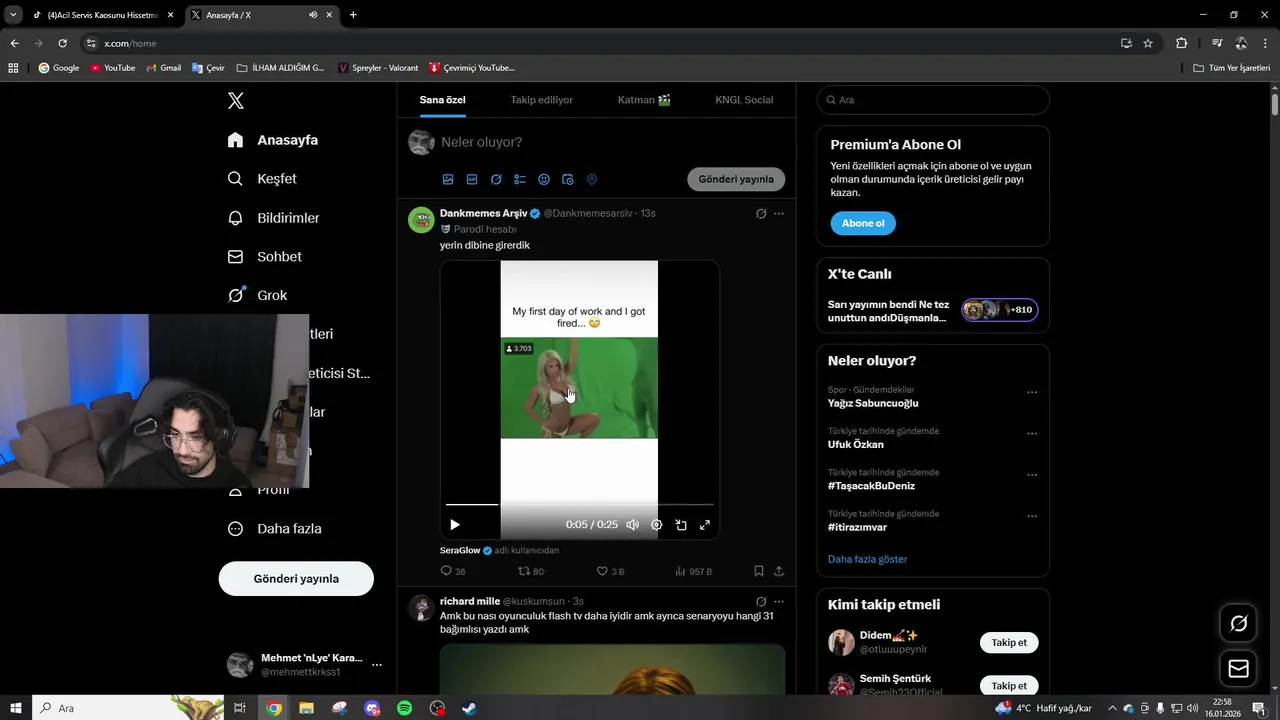This screenshot has height=720, width=1280.
Task: Open Spotify from Windows taskbar
Action: (x=404, y=708)
